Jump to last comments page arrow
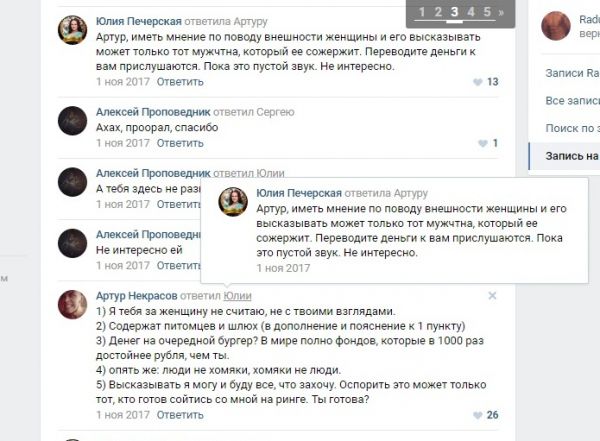Viewport: 600px width, 441px height. coord(501,13)
